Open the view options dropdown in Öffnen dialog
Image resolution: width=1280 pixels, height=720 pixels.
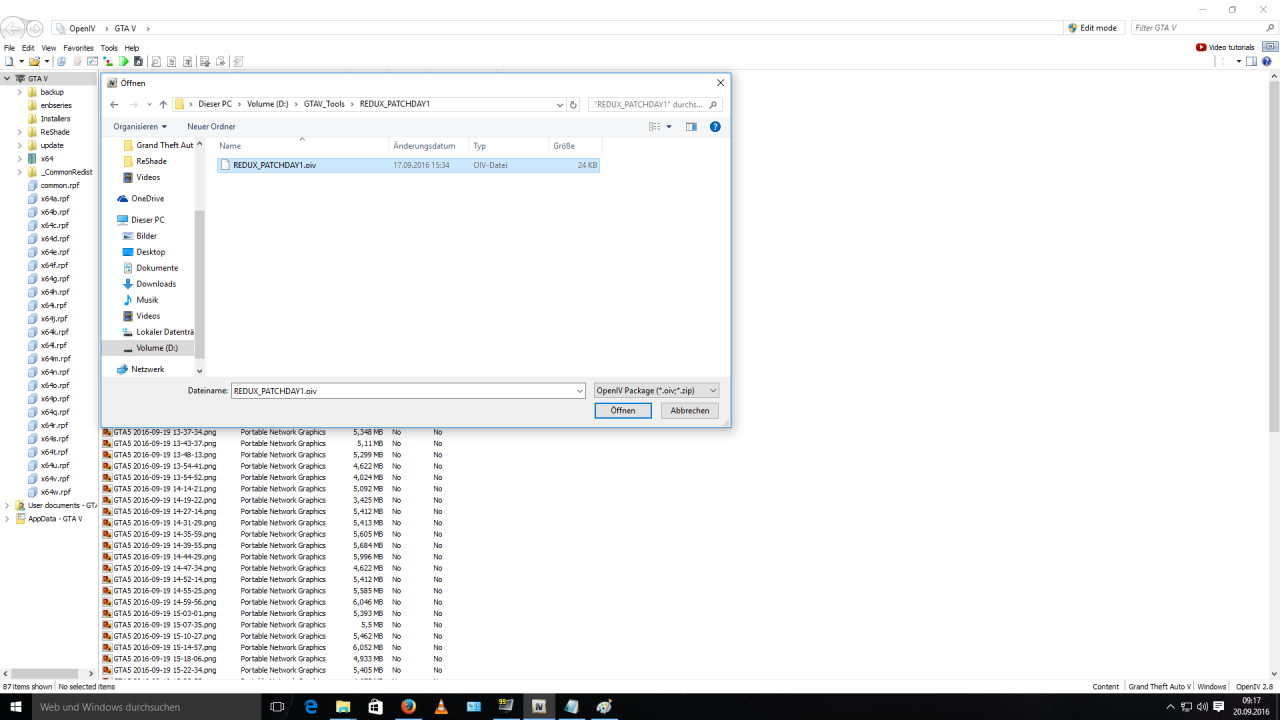pyautogui.click(x=670, y=127)
